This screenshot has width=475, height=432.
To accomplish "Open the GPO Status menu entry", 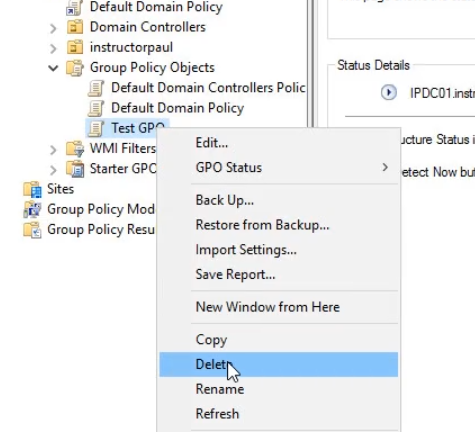I will (x=278, y=167).
